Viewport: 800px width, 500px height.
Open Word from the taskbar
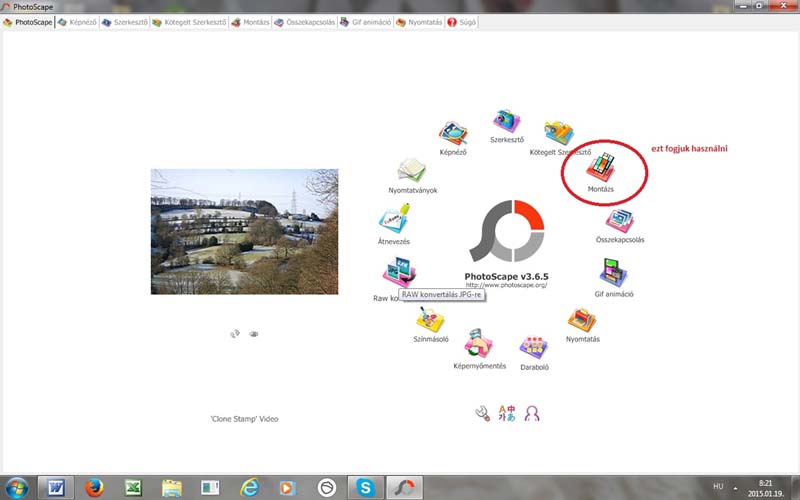click(x=56, y=488)
